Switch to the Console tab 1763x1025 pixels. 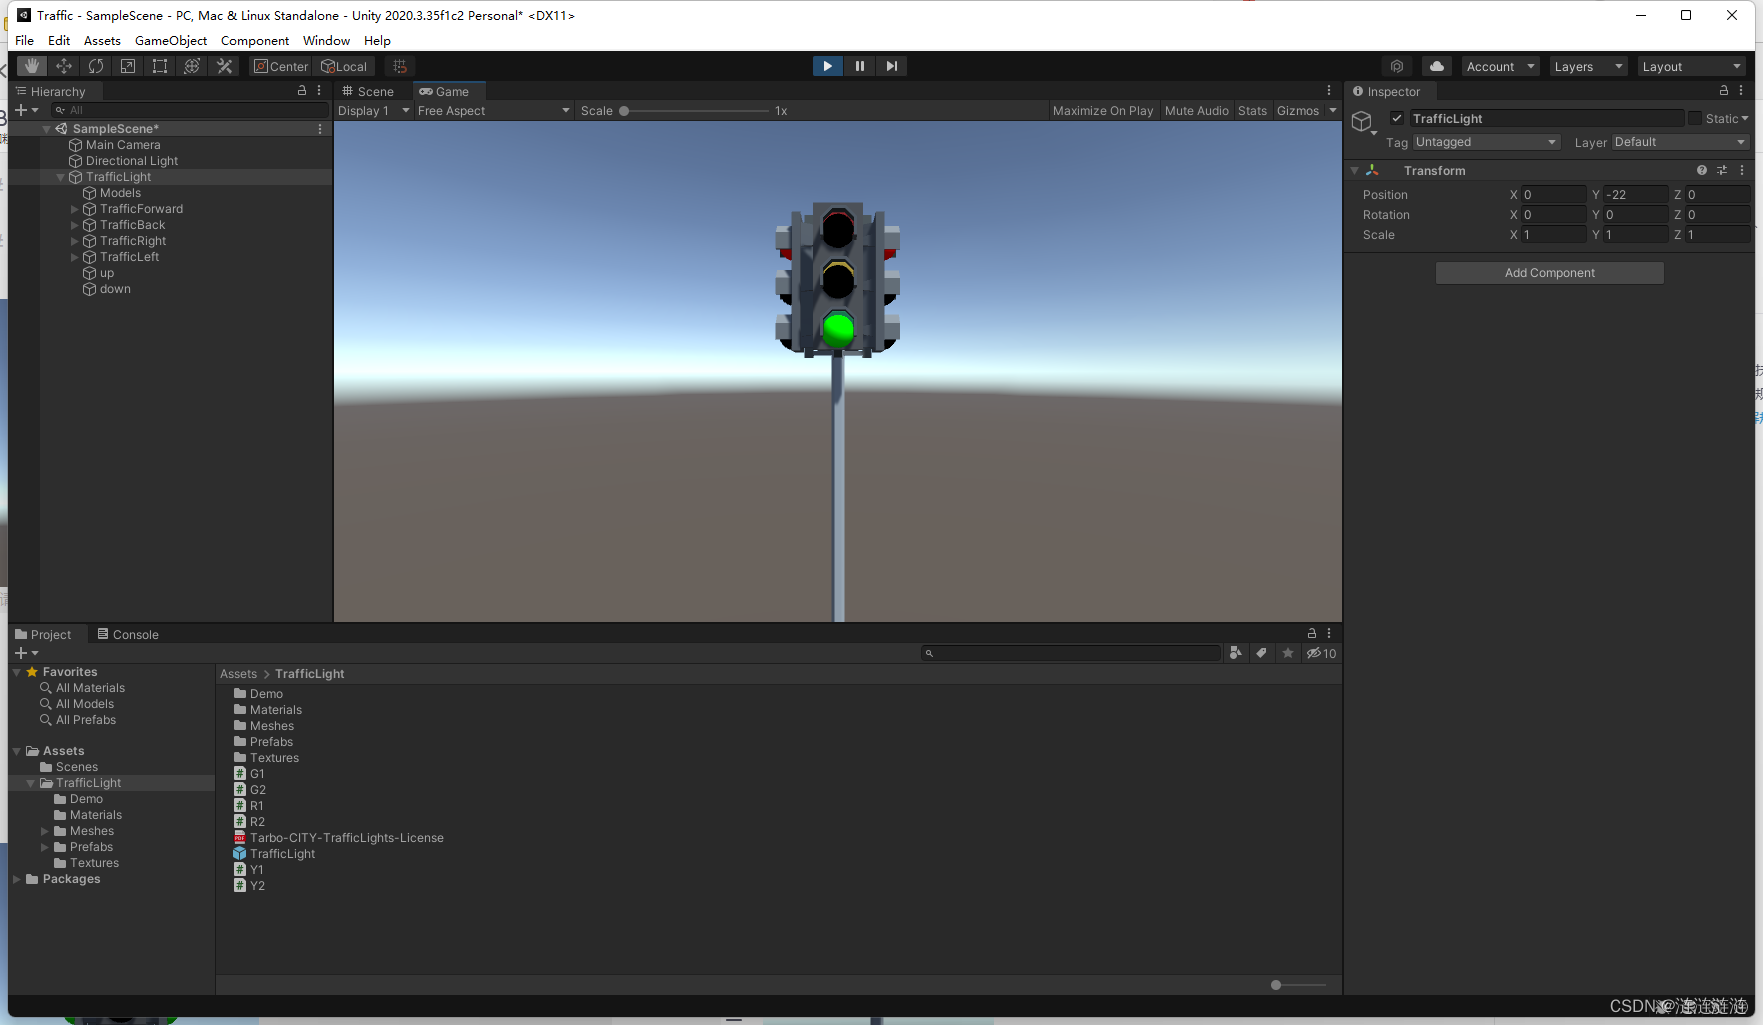coord(128,634)
